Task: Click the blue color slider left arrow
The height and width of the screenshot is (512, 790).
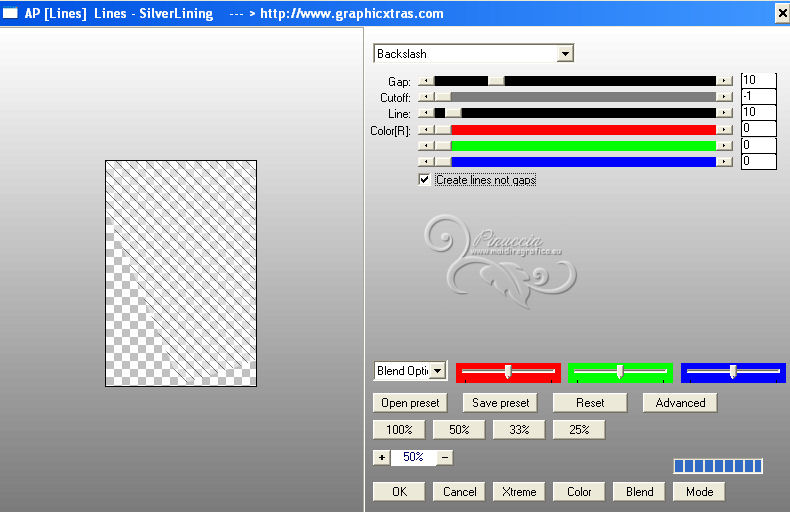Action: pos(426,162)
